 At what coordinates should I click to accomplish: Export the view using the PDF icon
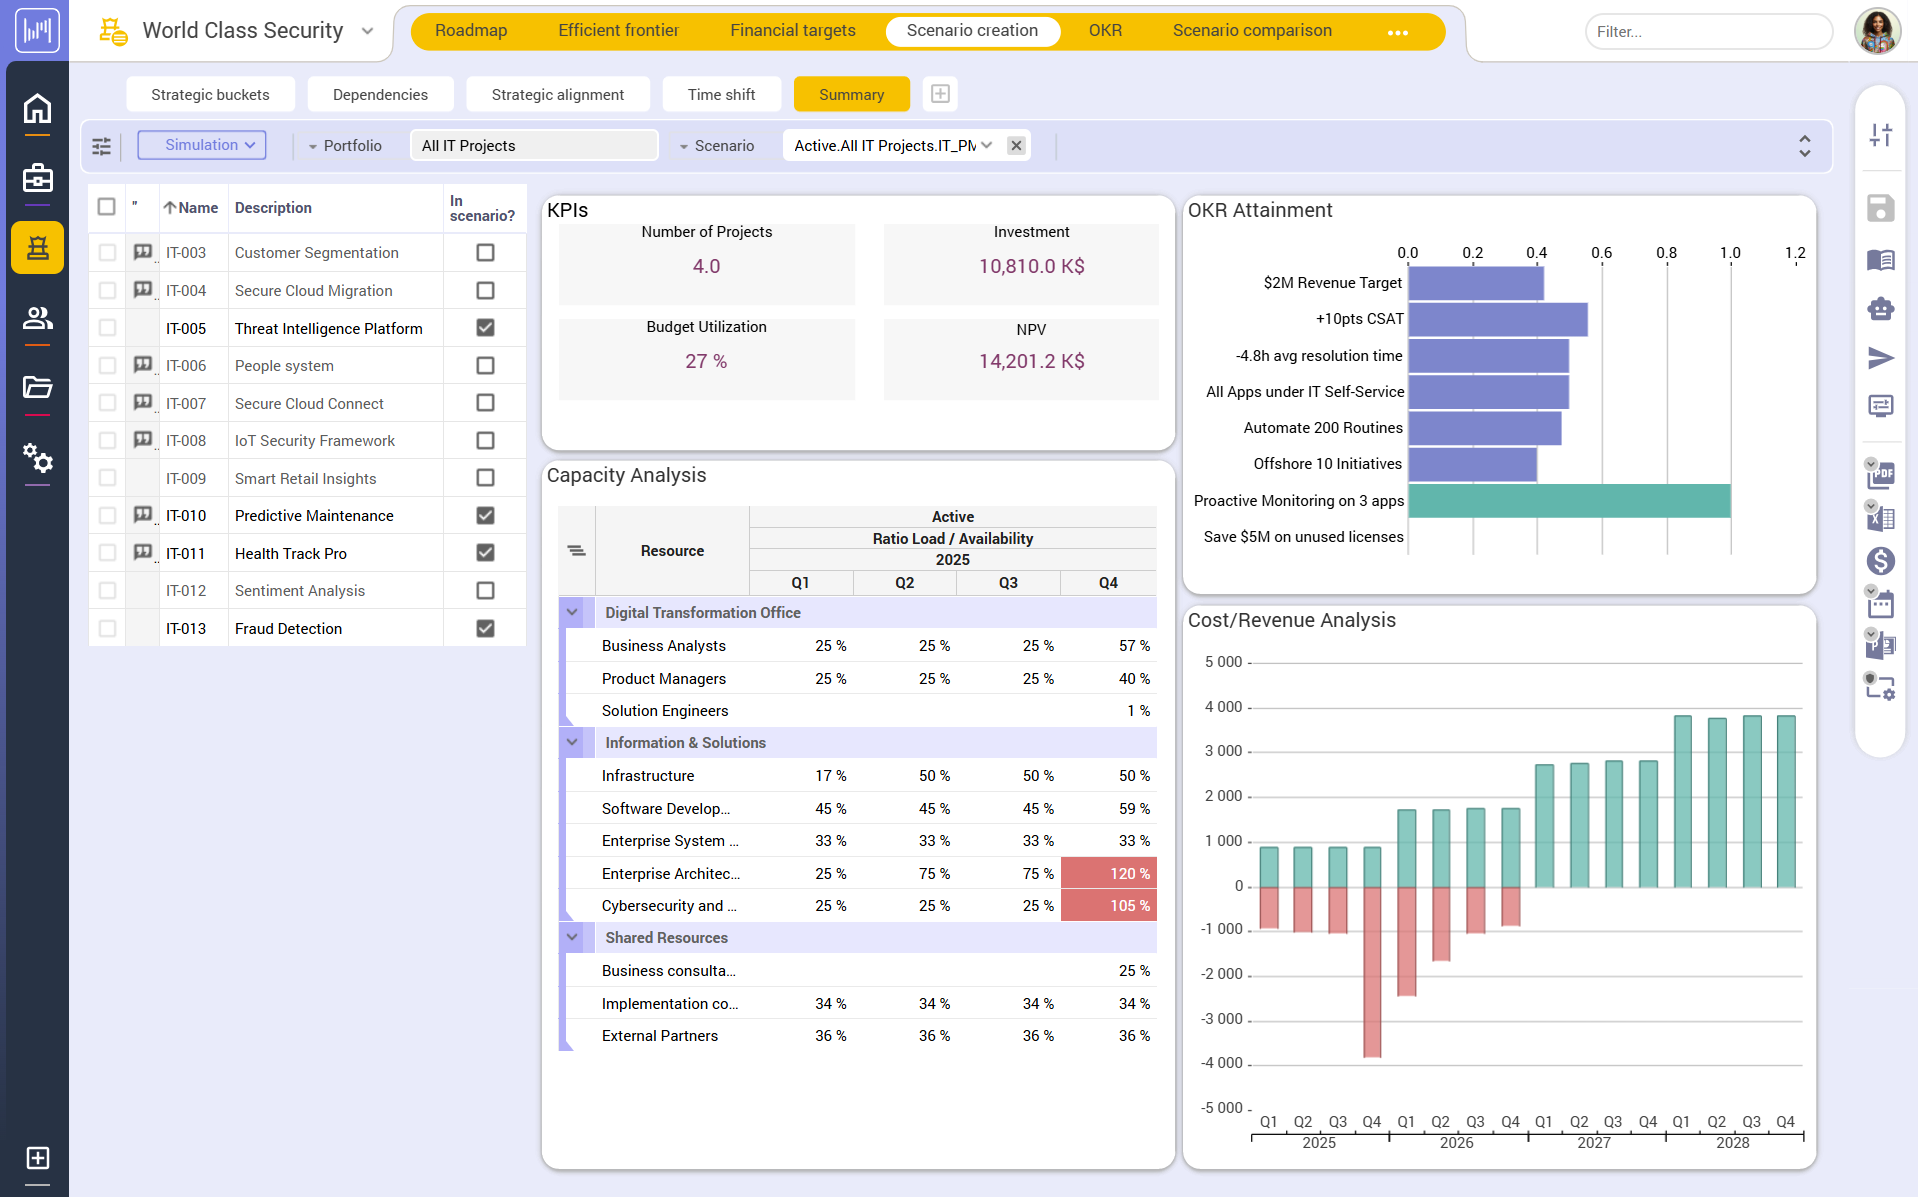(1881, 476)
